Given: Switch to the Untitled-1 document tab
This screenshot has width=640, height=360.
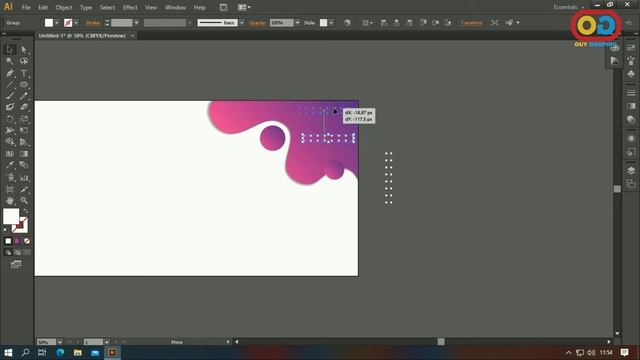Looking at the screenshot, I should [x=82, y=36].
